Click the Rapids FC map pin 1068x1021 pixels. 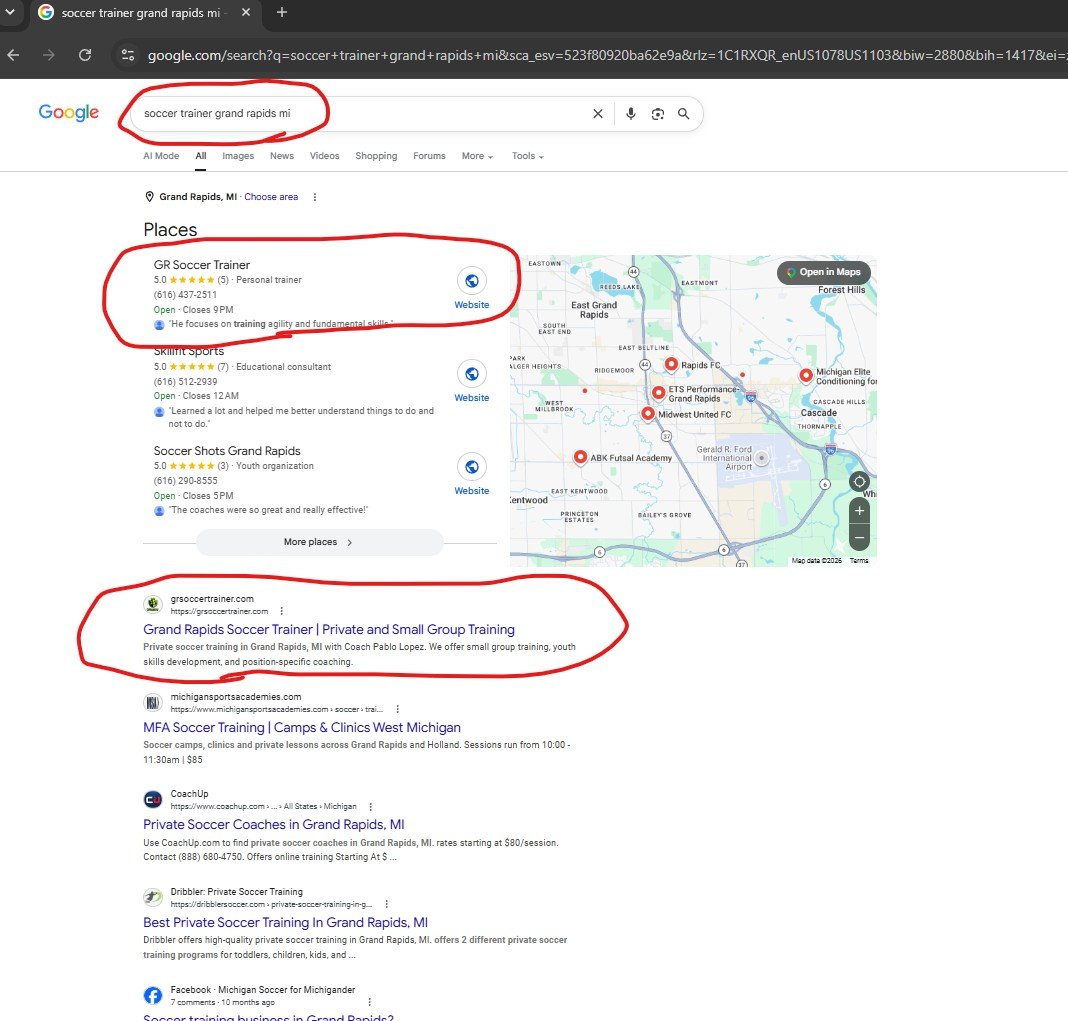671,364
